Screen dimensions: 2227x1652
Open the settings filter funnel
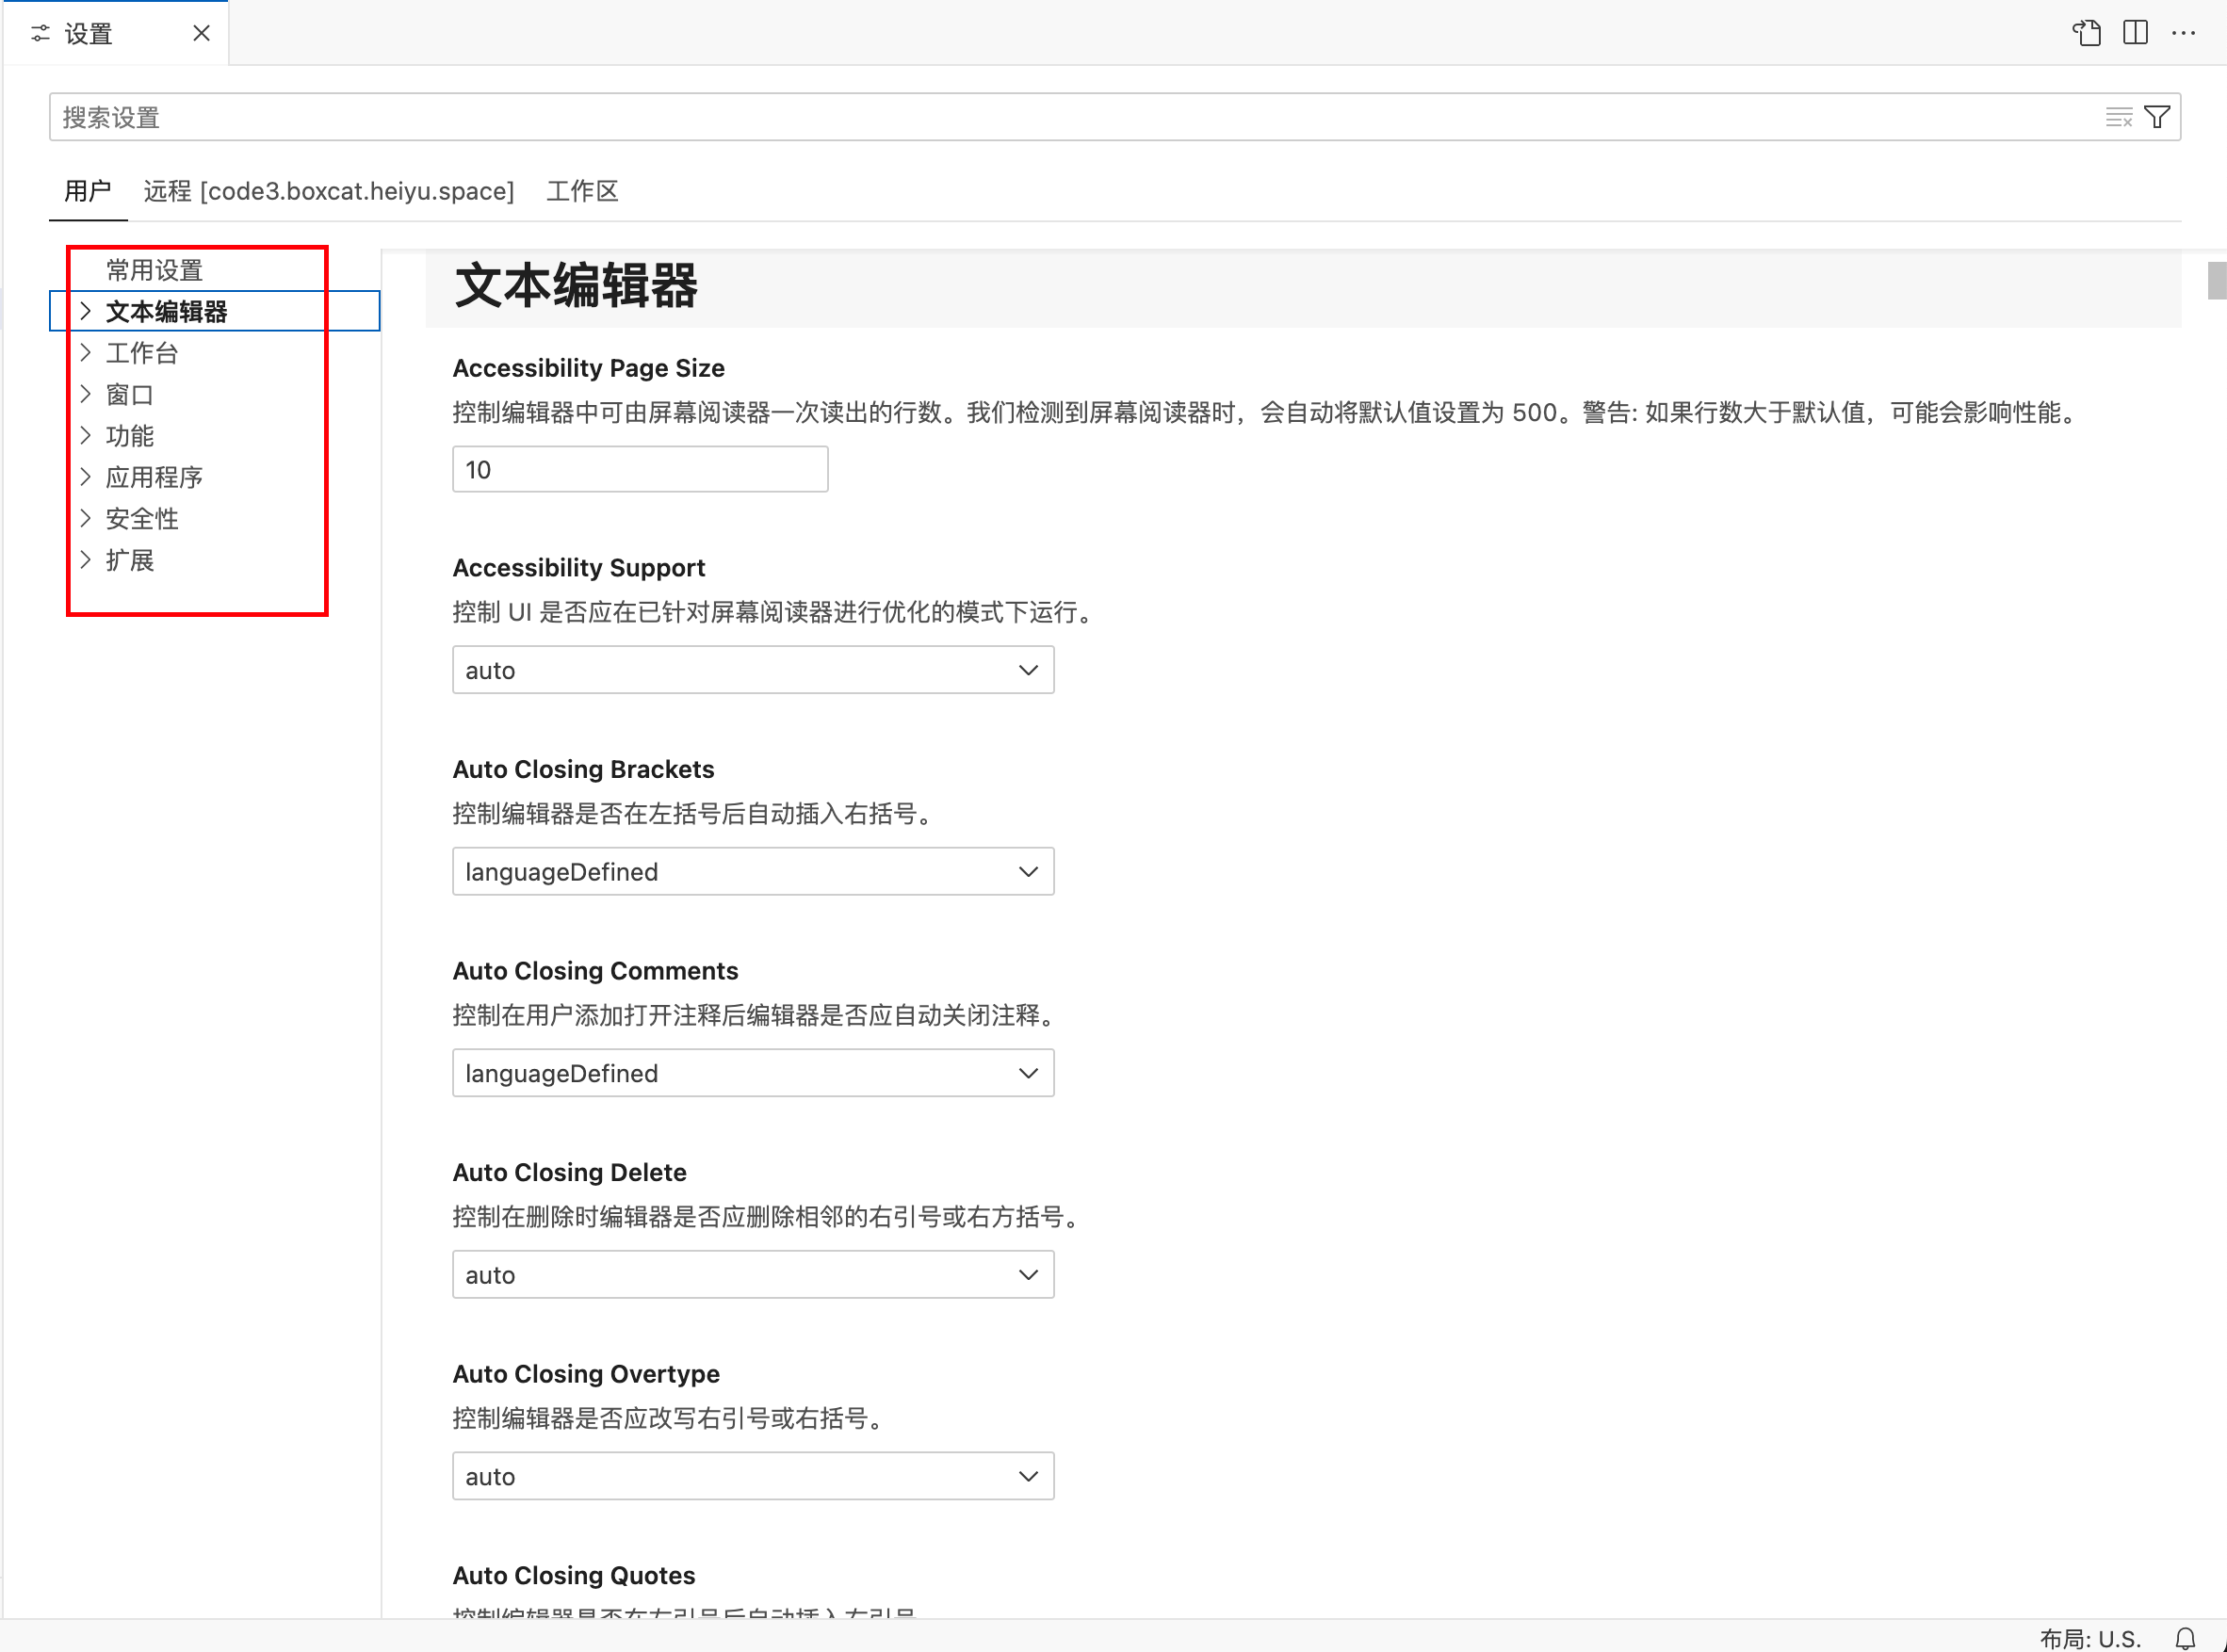click(x=2158, y=118)
